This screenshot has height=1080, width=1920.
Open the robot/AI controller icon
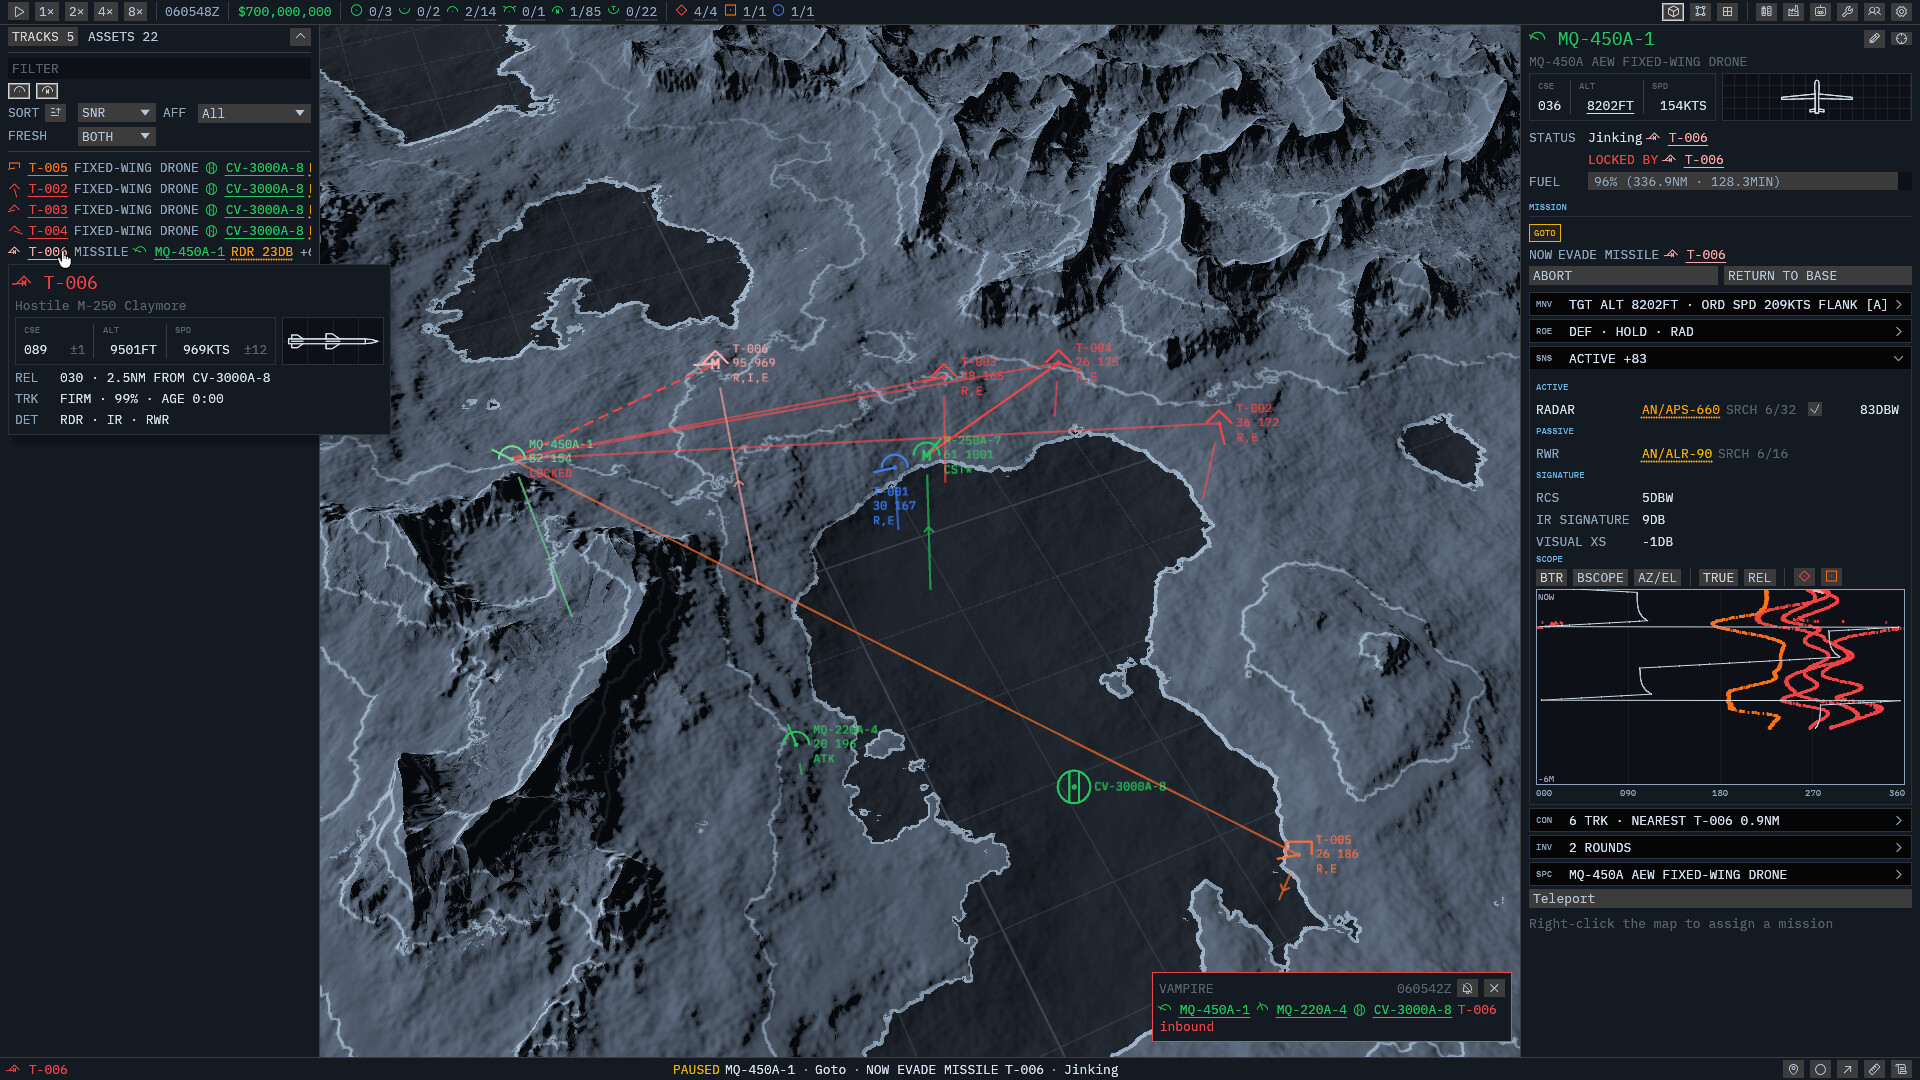pyautogui.click(x=1821, y=12)
